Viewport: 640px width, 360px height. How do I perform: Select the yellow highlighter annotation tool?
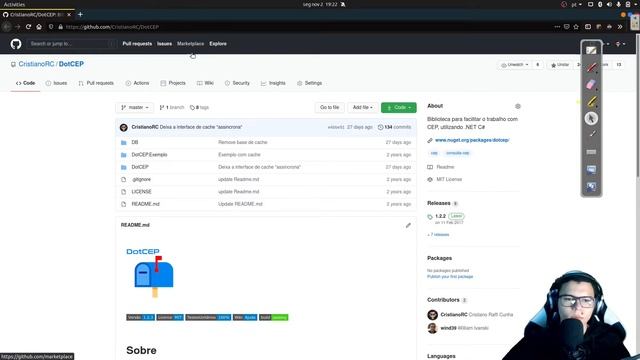[x=591, y=102]
